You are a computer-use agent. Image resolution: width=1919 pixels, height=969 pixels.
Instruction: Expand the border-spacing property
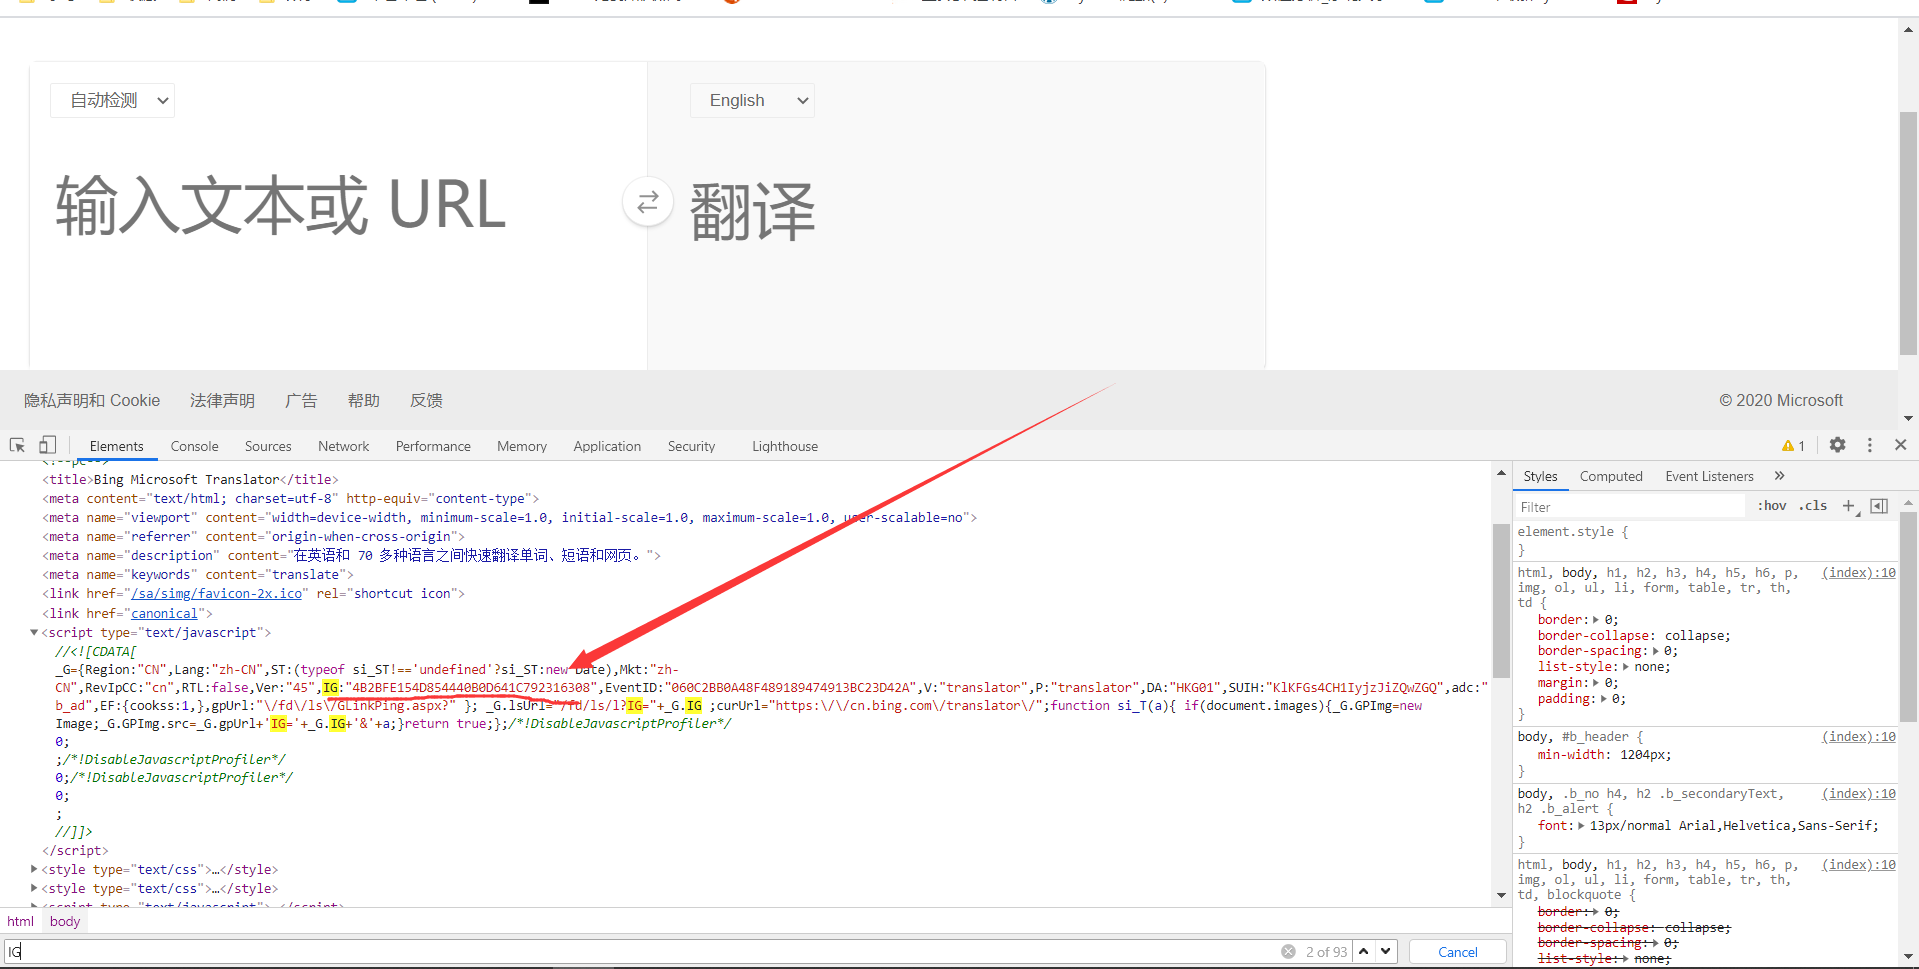click(1656, 651)
